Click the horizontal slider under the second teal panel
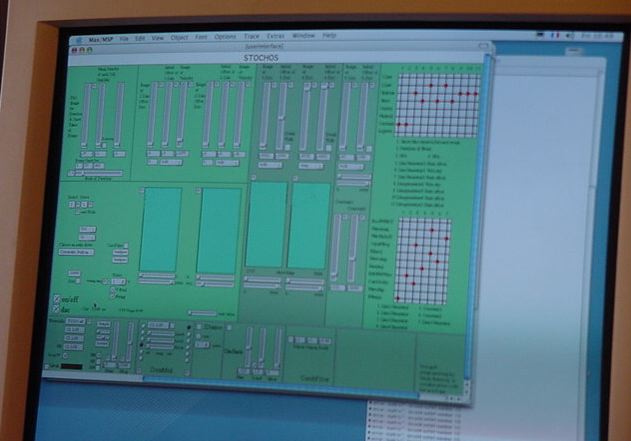This screenshot has width=631, height=441. point(215,278)
